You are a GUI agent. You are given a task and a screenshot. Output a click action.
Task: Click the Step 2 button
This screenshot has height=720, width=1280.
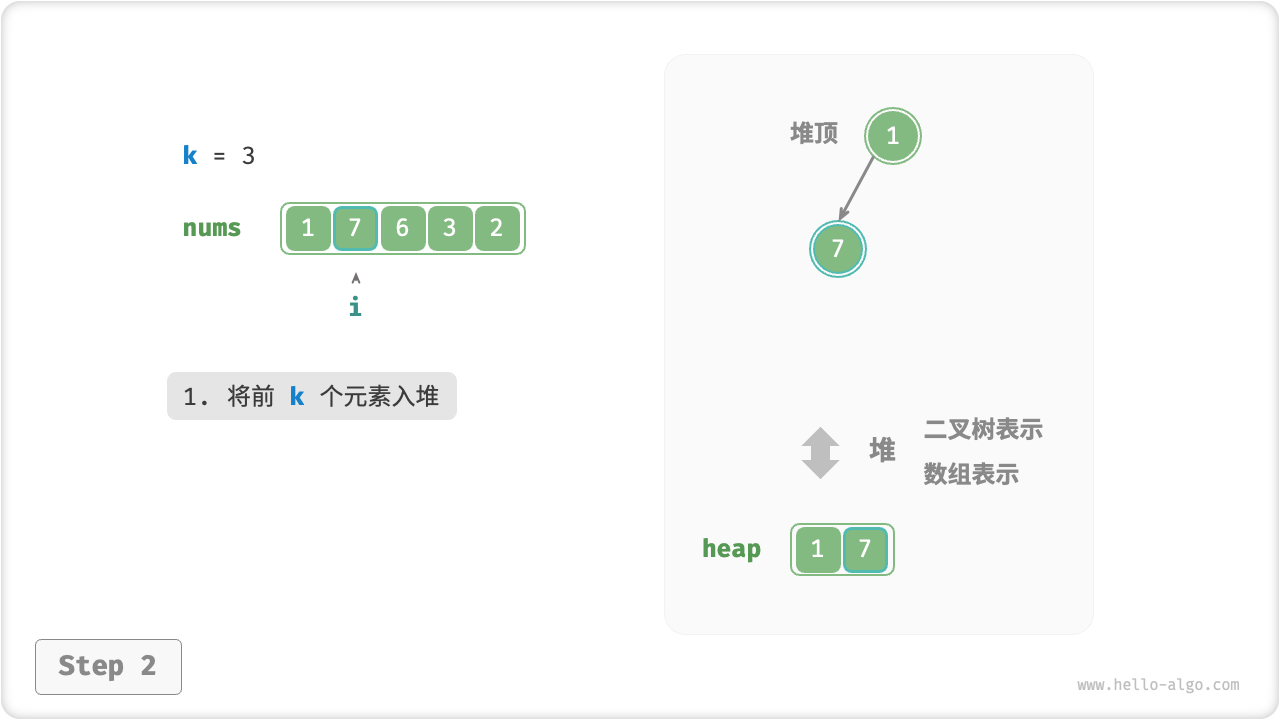point(108,666)
